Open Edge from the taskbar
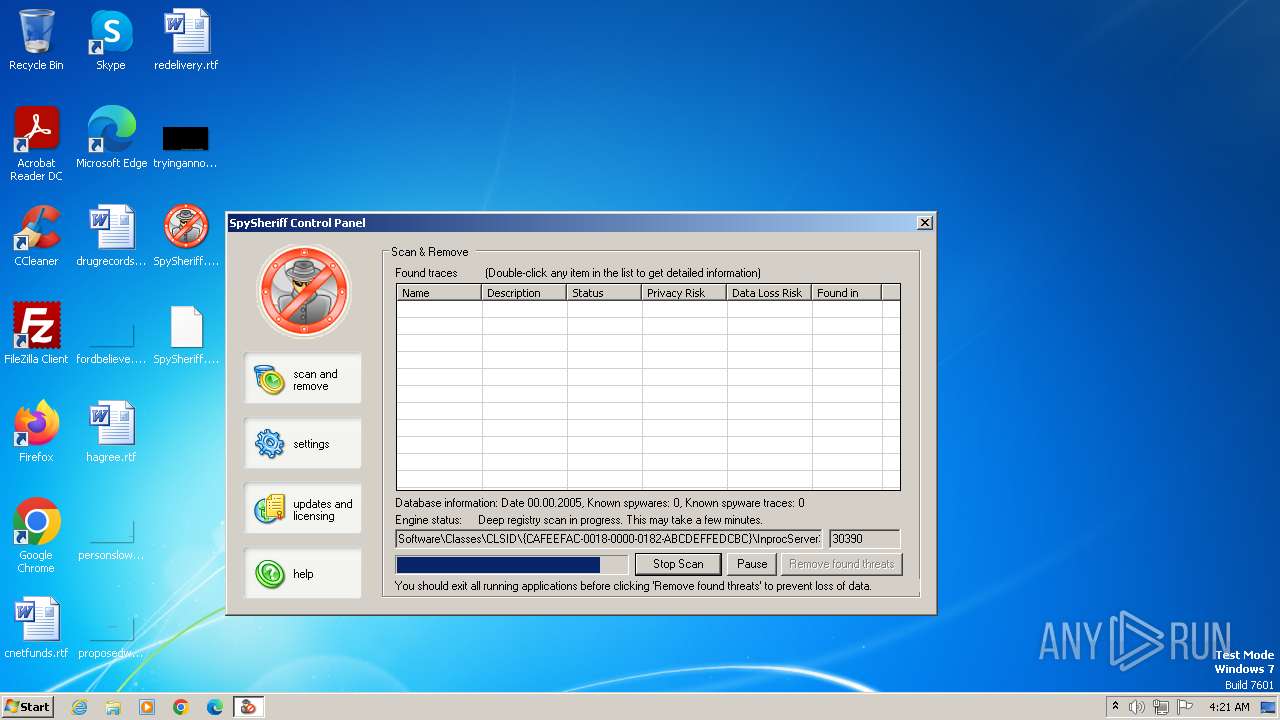Screen dimensions: 1280x720 (215, 707)
